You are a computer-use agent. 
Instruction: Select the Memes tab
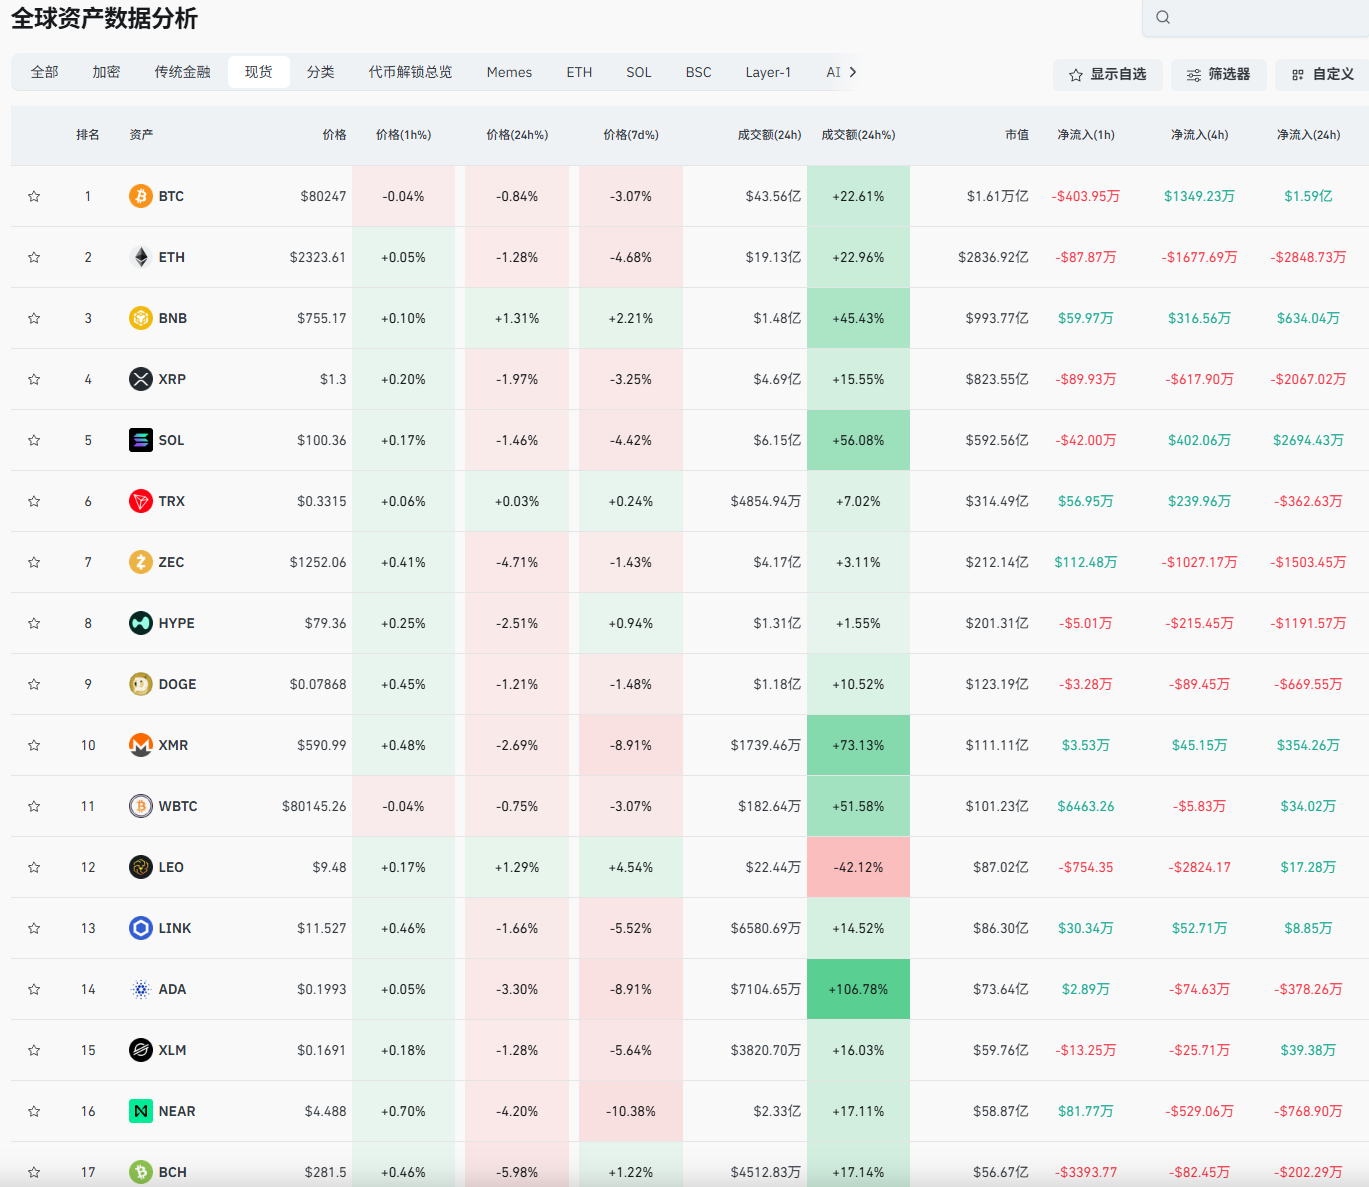[509, 72]
